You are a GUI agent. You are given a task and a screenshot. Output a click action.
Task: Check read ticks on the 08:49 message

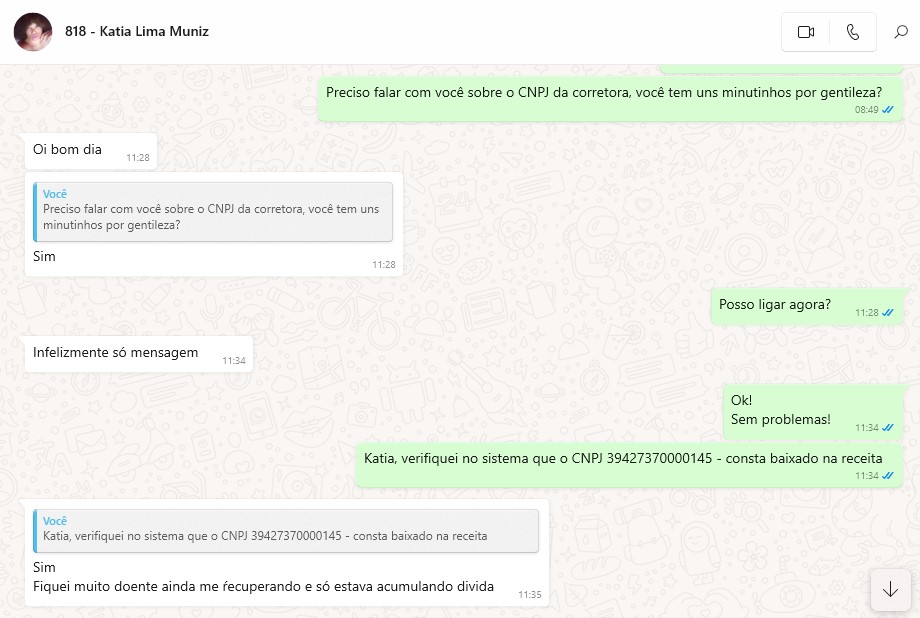coord(888,110)
